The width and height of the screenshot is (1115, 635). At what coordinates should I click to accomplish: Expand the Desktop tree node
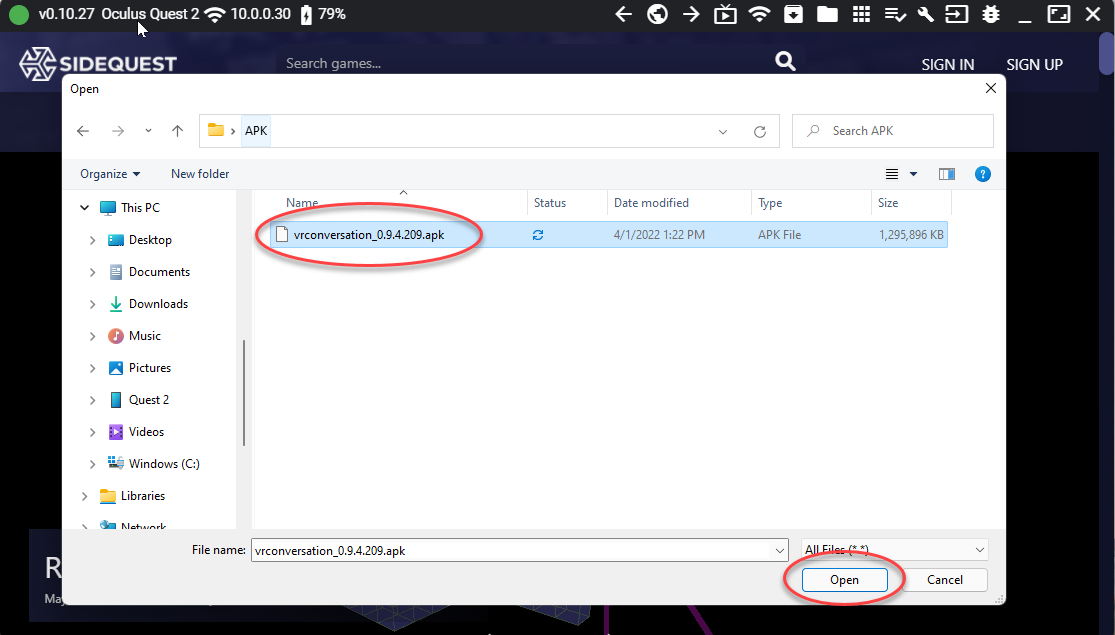(92, 240)
